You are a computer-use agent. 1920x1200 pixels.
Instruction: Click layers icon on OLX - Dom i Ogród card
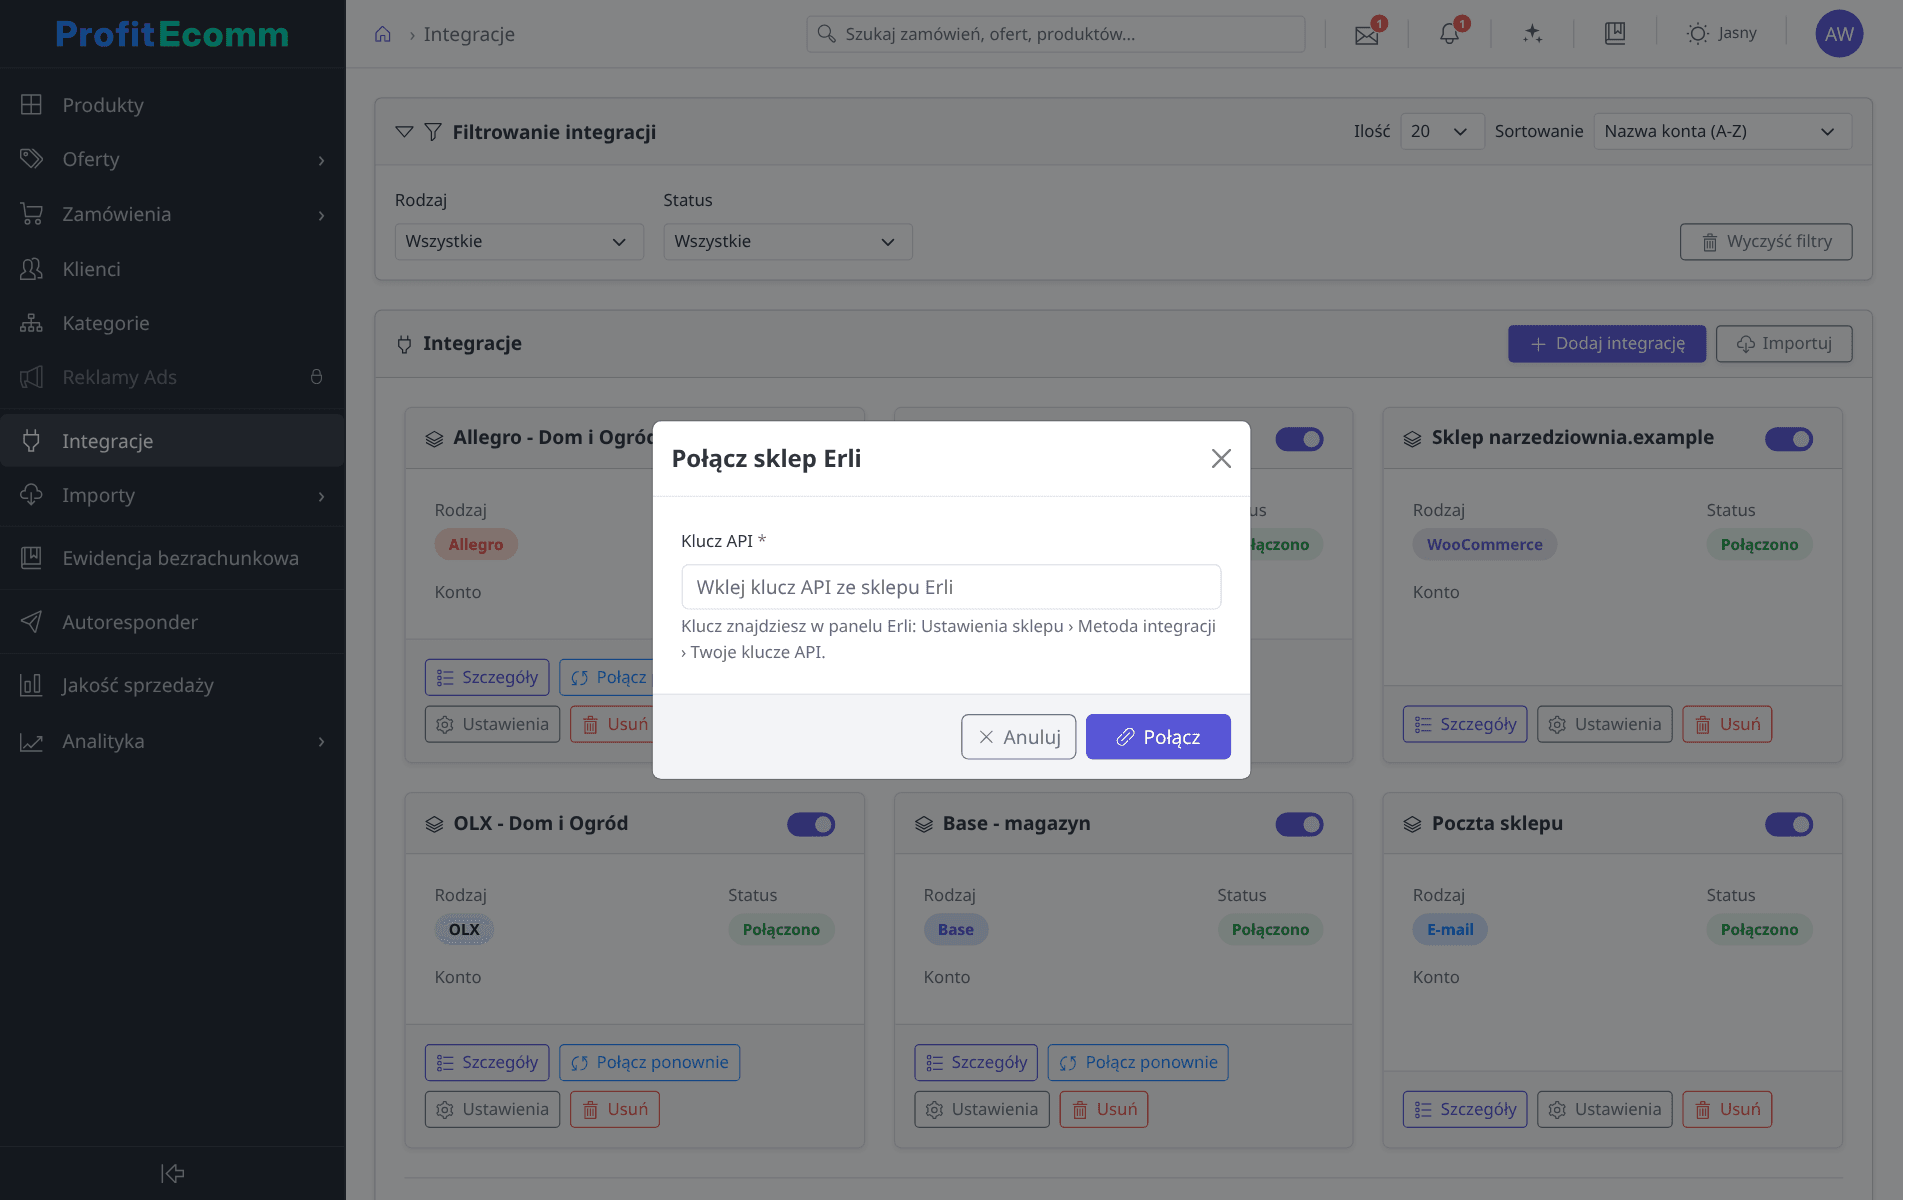coord(434,824)
